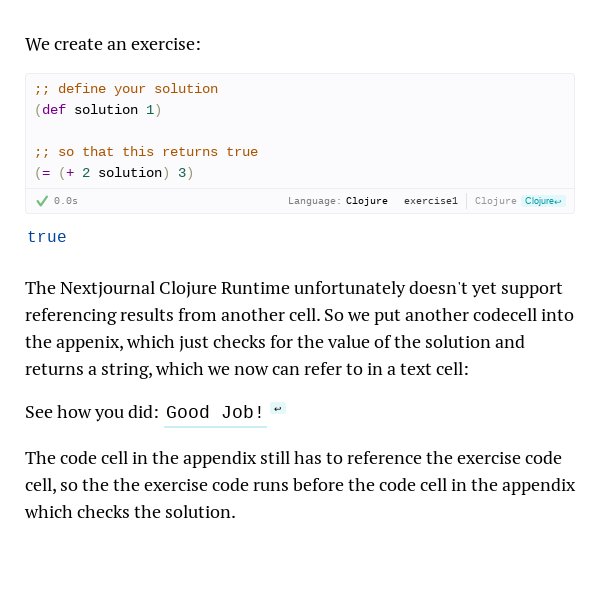Click the exercise1 cell name
The height and width of the screenshot is (600, 600).
pyautogui.click(x=431, y=201)
